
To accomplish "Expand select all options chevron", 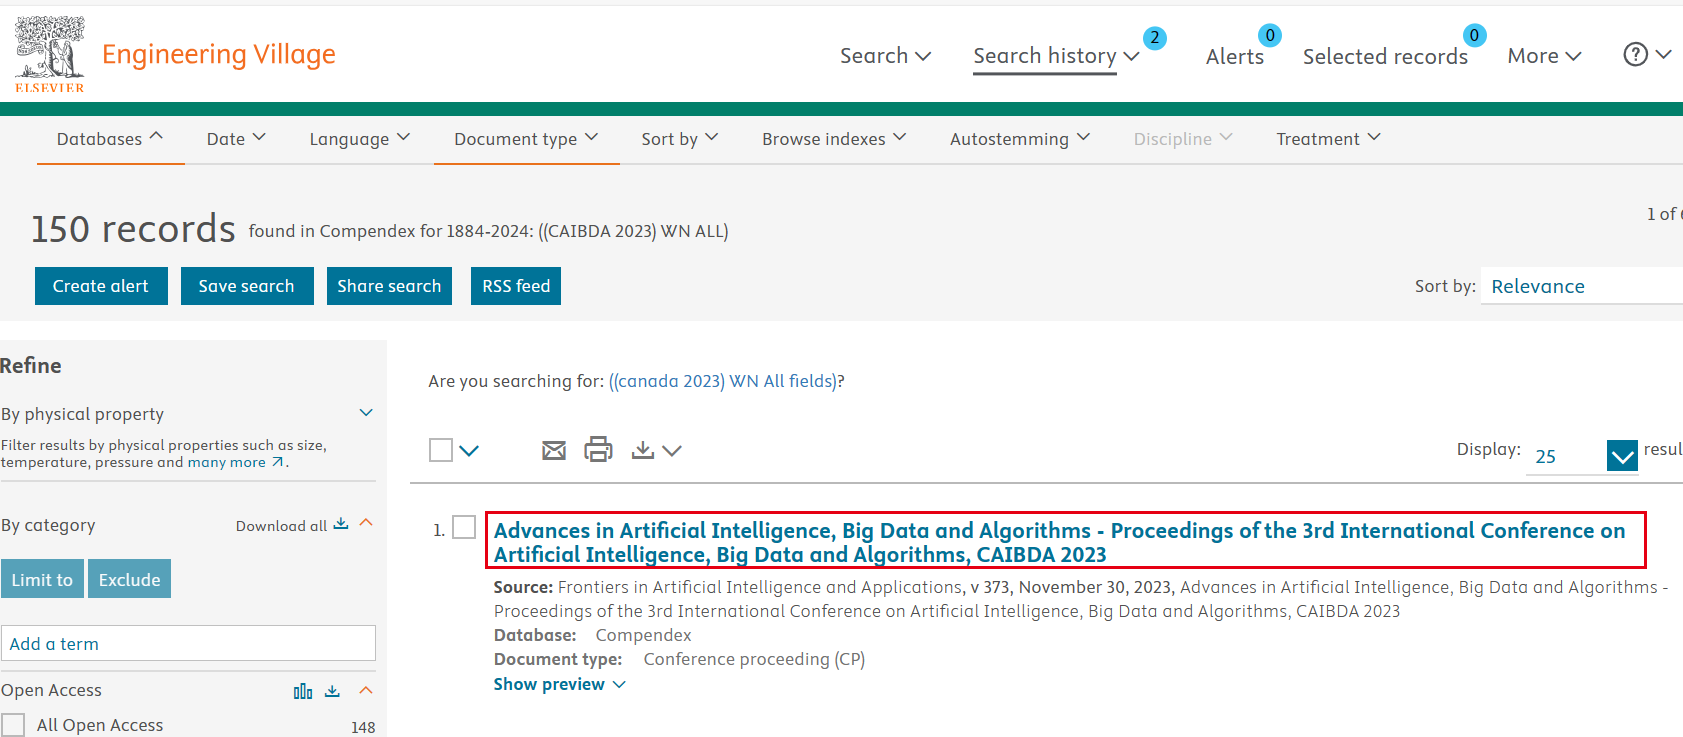I will pyautogui.click(x=469, y=451).
